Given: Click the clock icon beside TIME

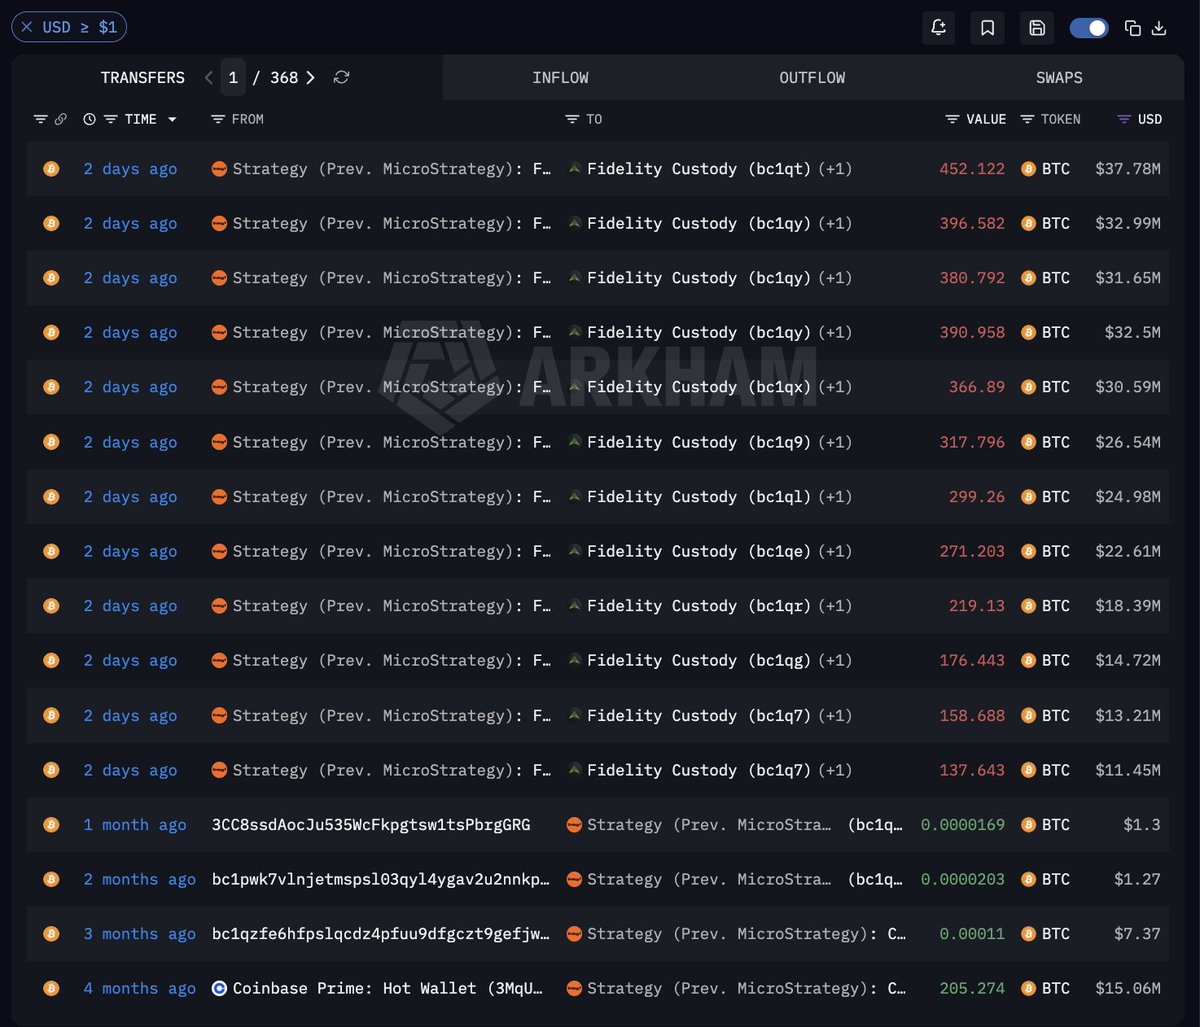Looking at the screenshot, I should [x=89, y=119].
